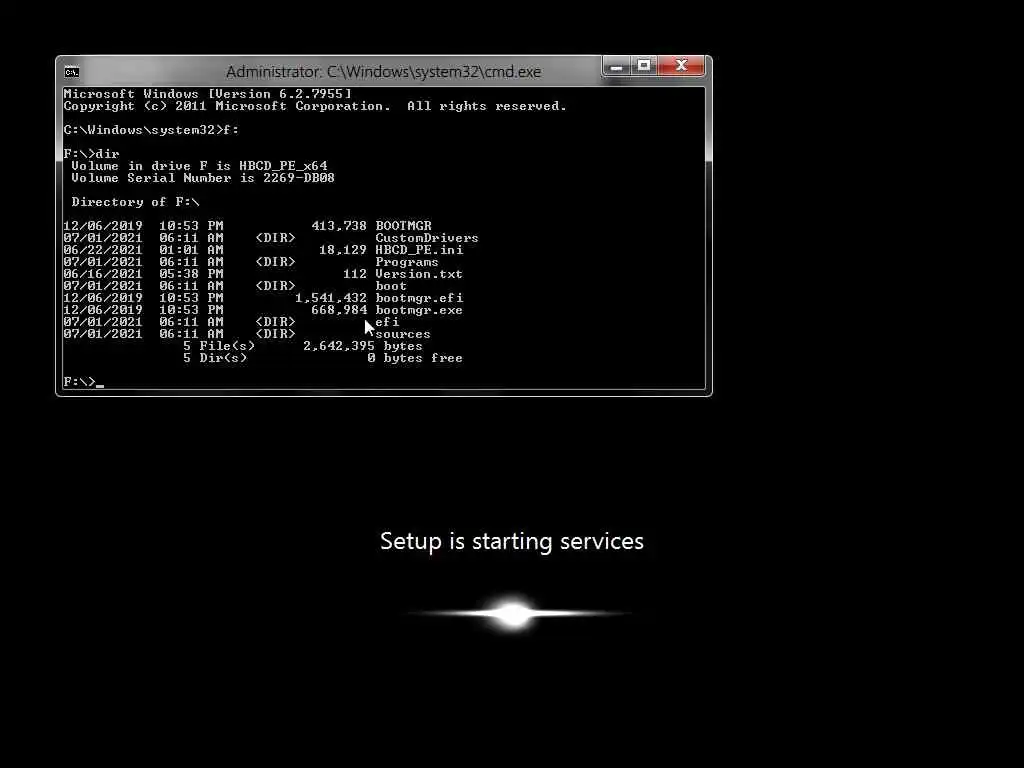Click the Programs directory entry

pos(407,262)
